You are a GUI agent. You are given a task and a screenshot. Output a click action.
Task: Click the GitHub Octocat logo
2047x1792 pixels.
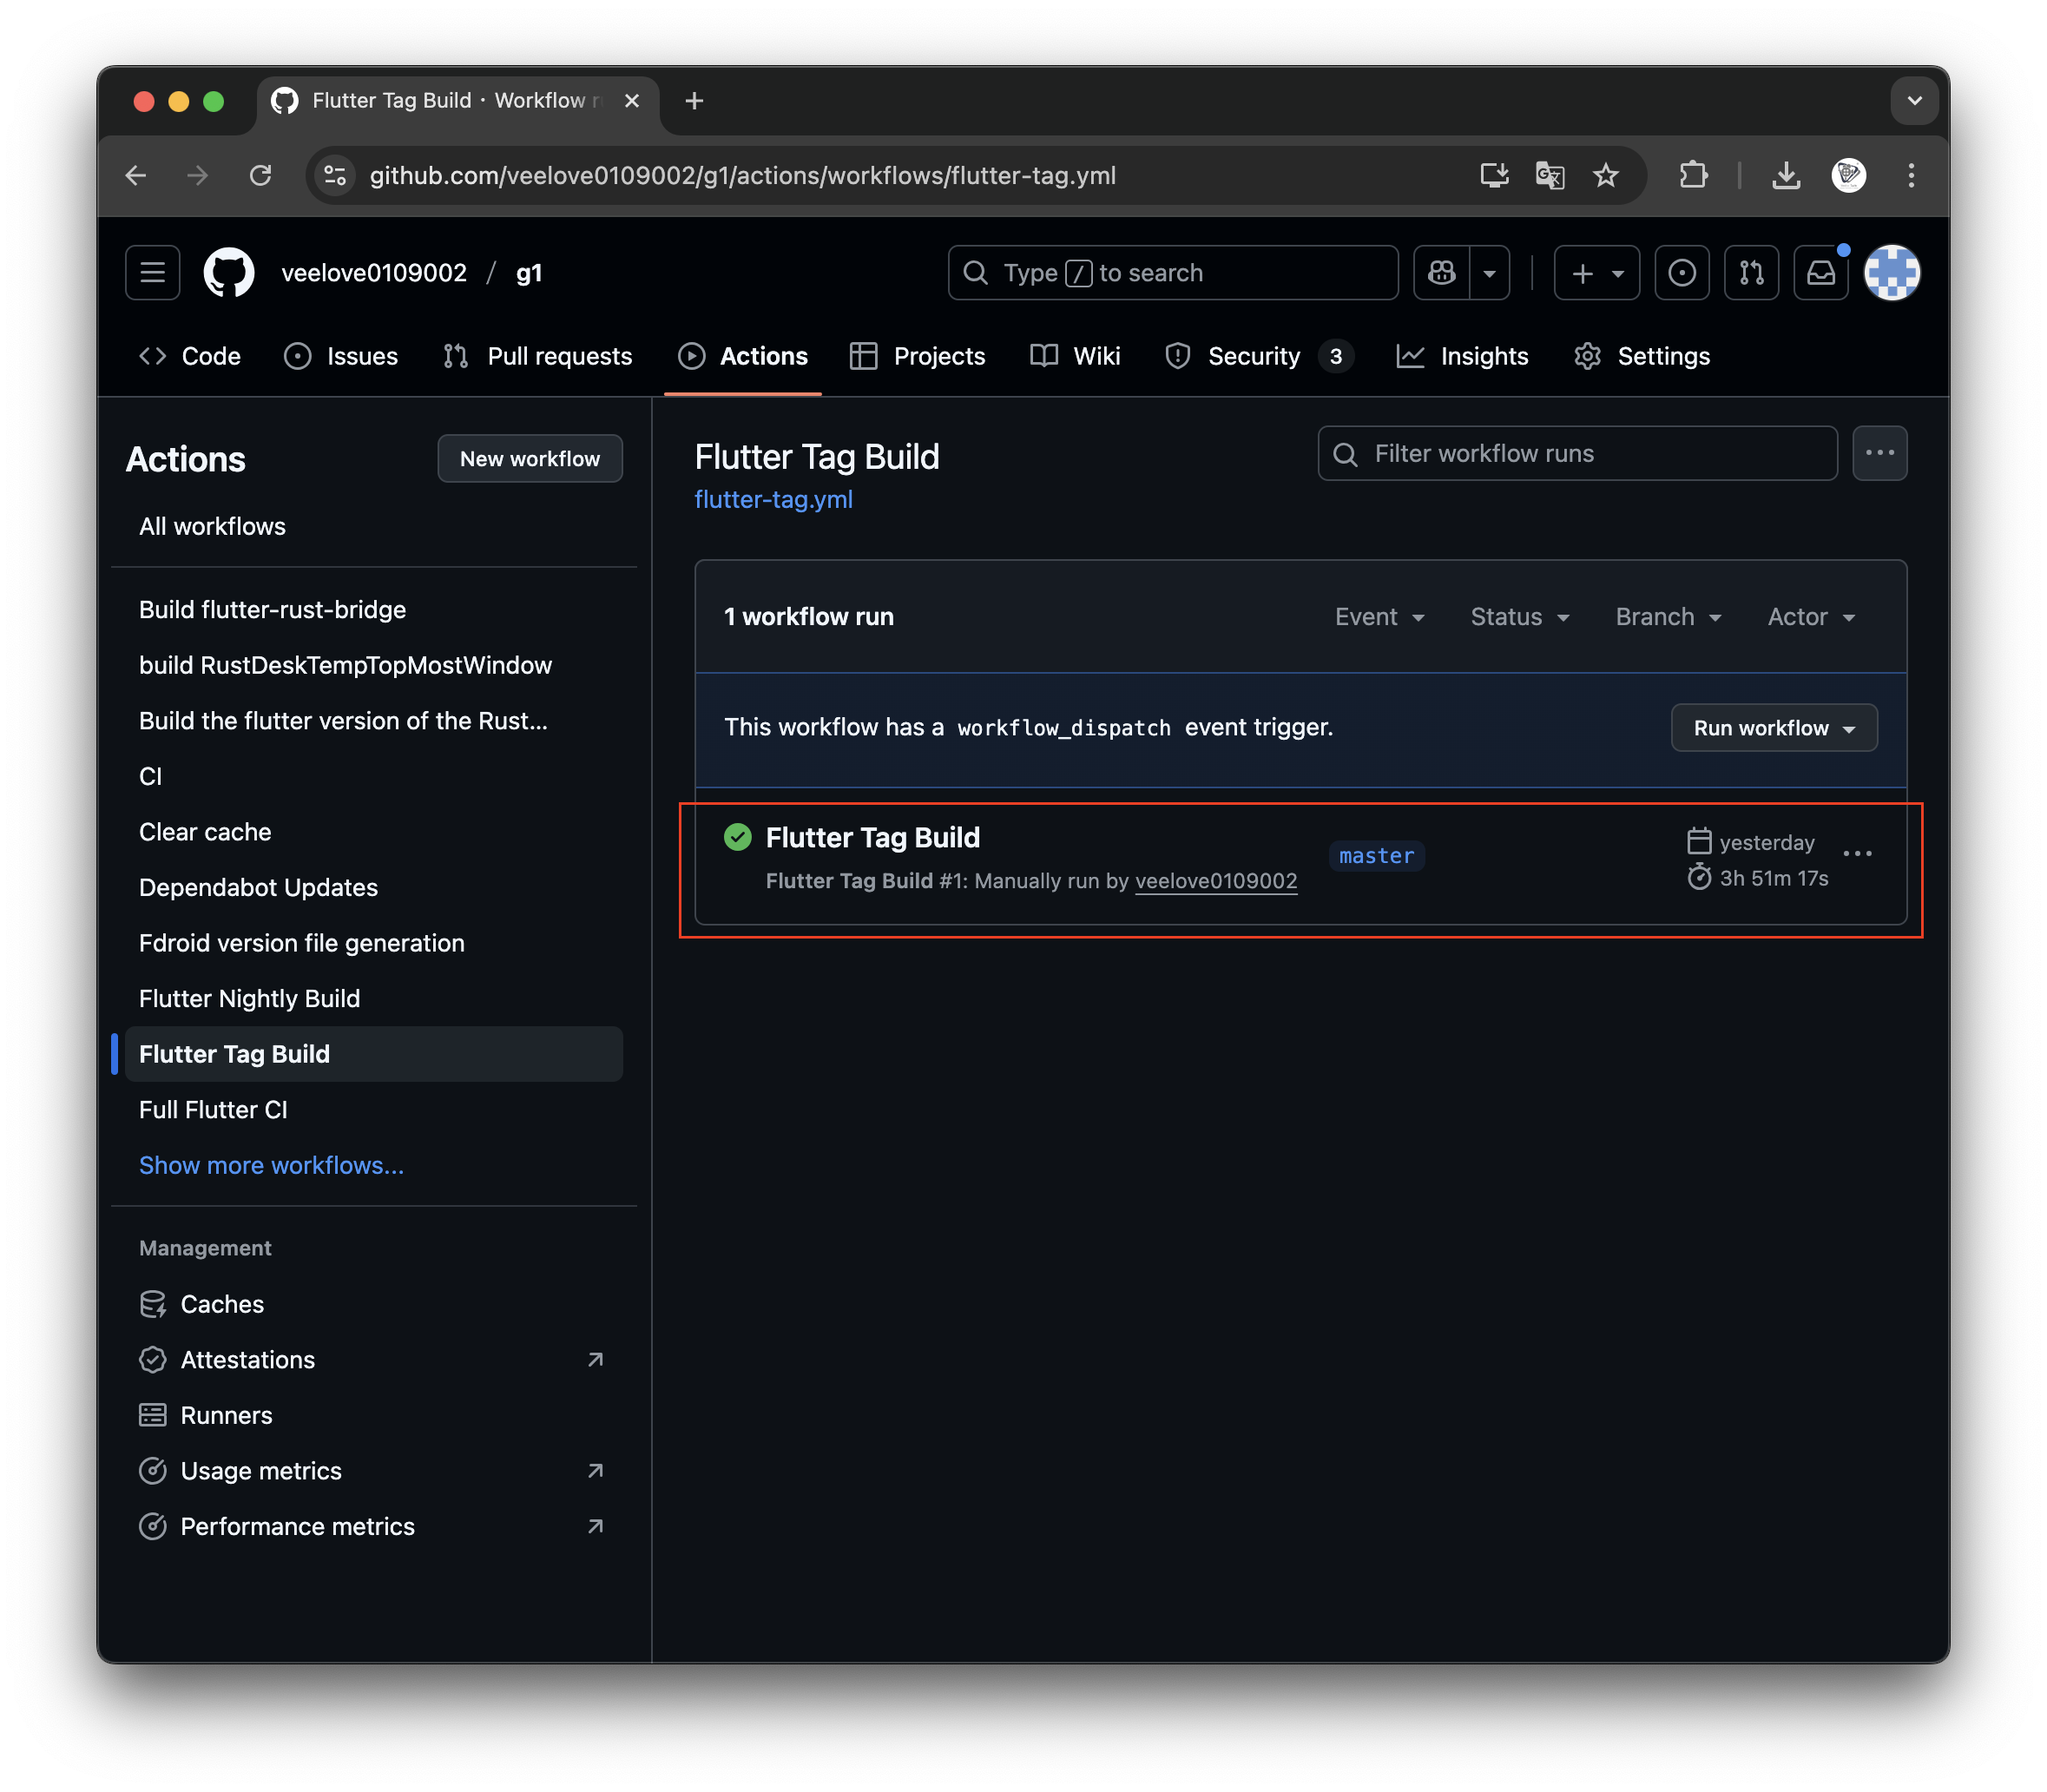pyautogui.click(x=229, y=272)
